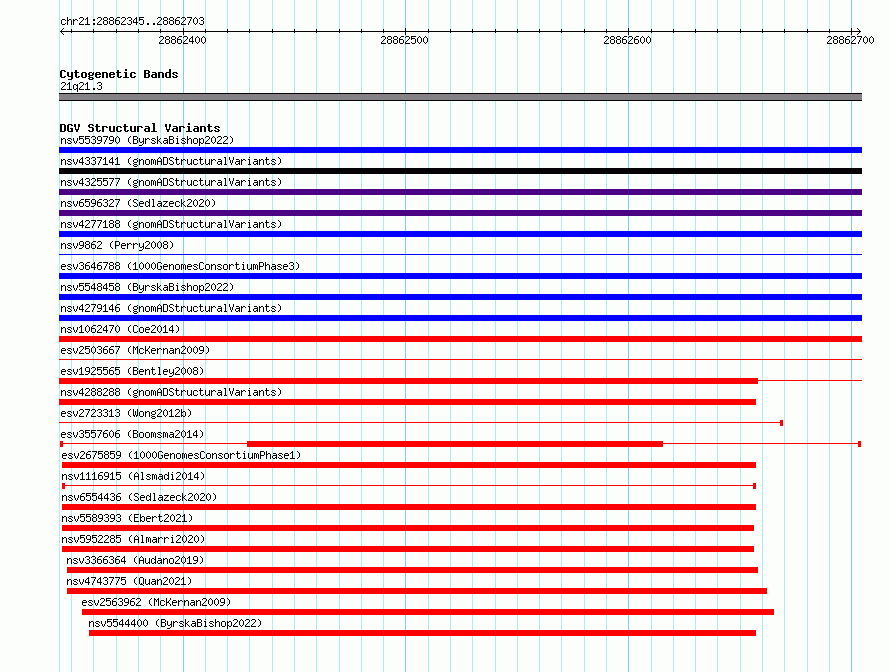Open the nsv3366364 (Audano2019) label
Image resolution: width=890 pixels, height=672 pixels.
point(135,560)
